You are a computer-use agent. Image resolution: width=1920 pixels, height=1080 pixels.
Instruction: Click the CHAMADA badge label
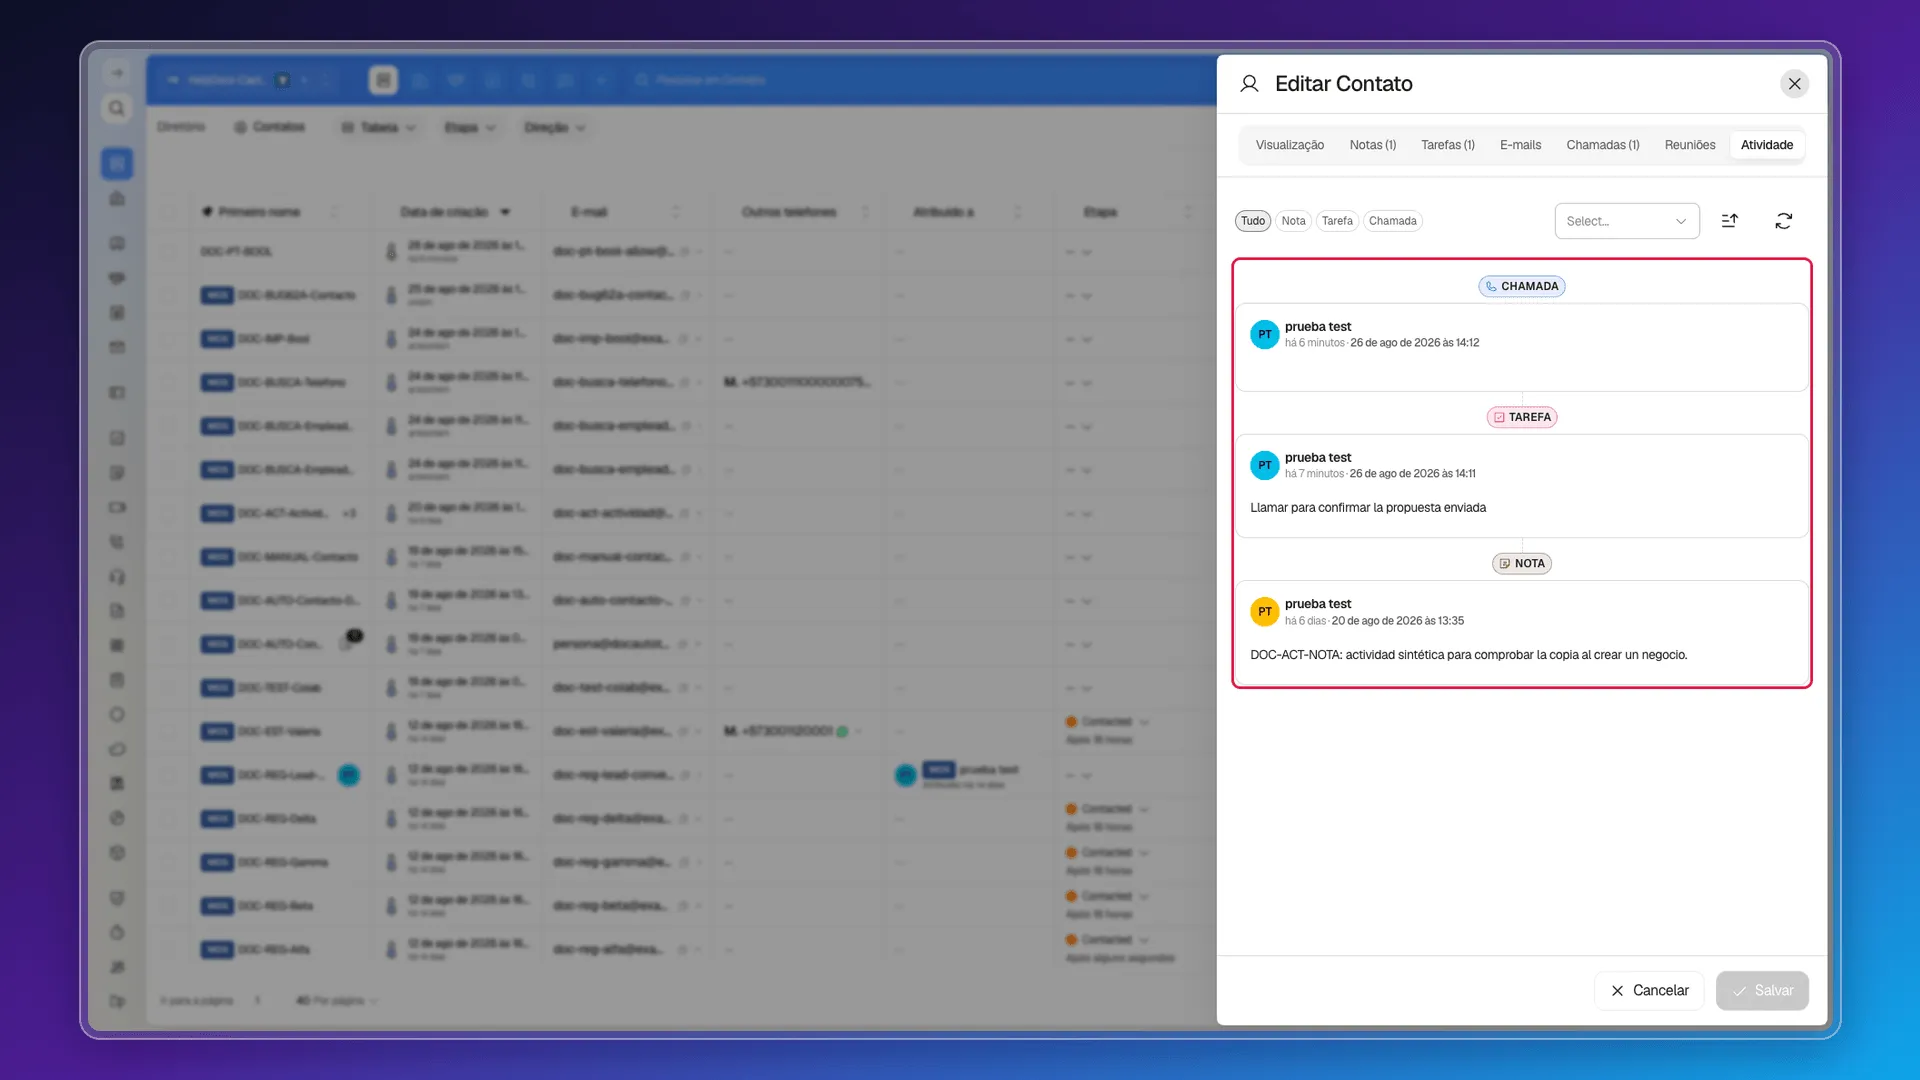coord(1521,286)
